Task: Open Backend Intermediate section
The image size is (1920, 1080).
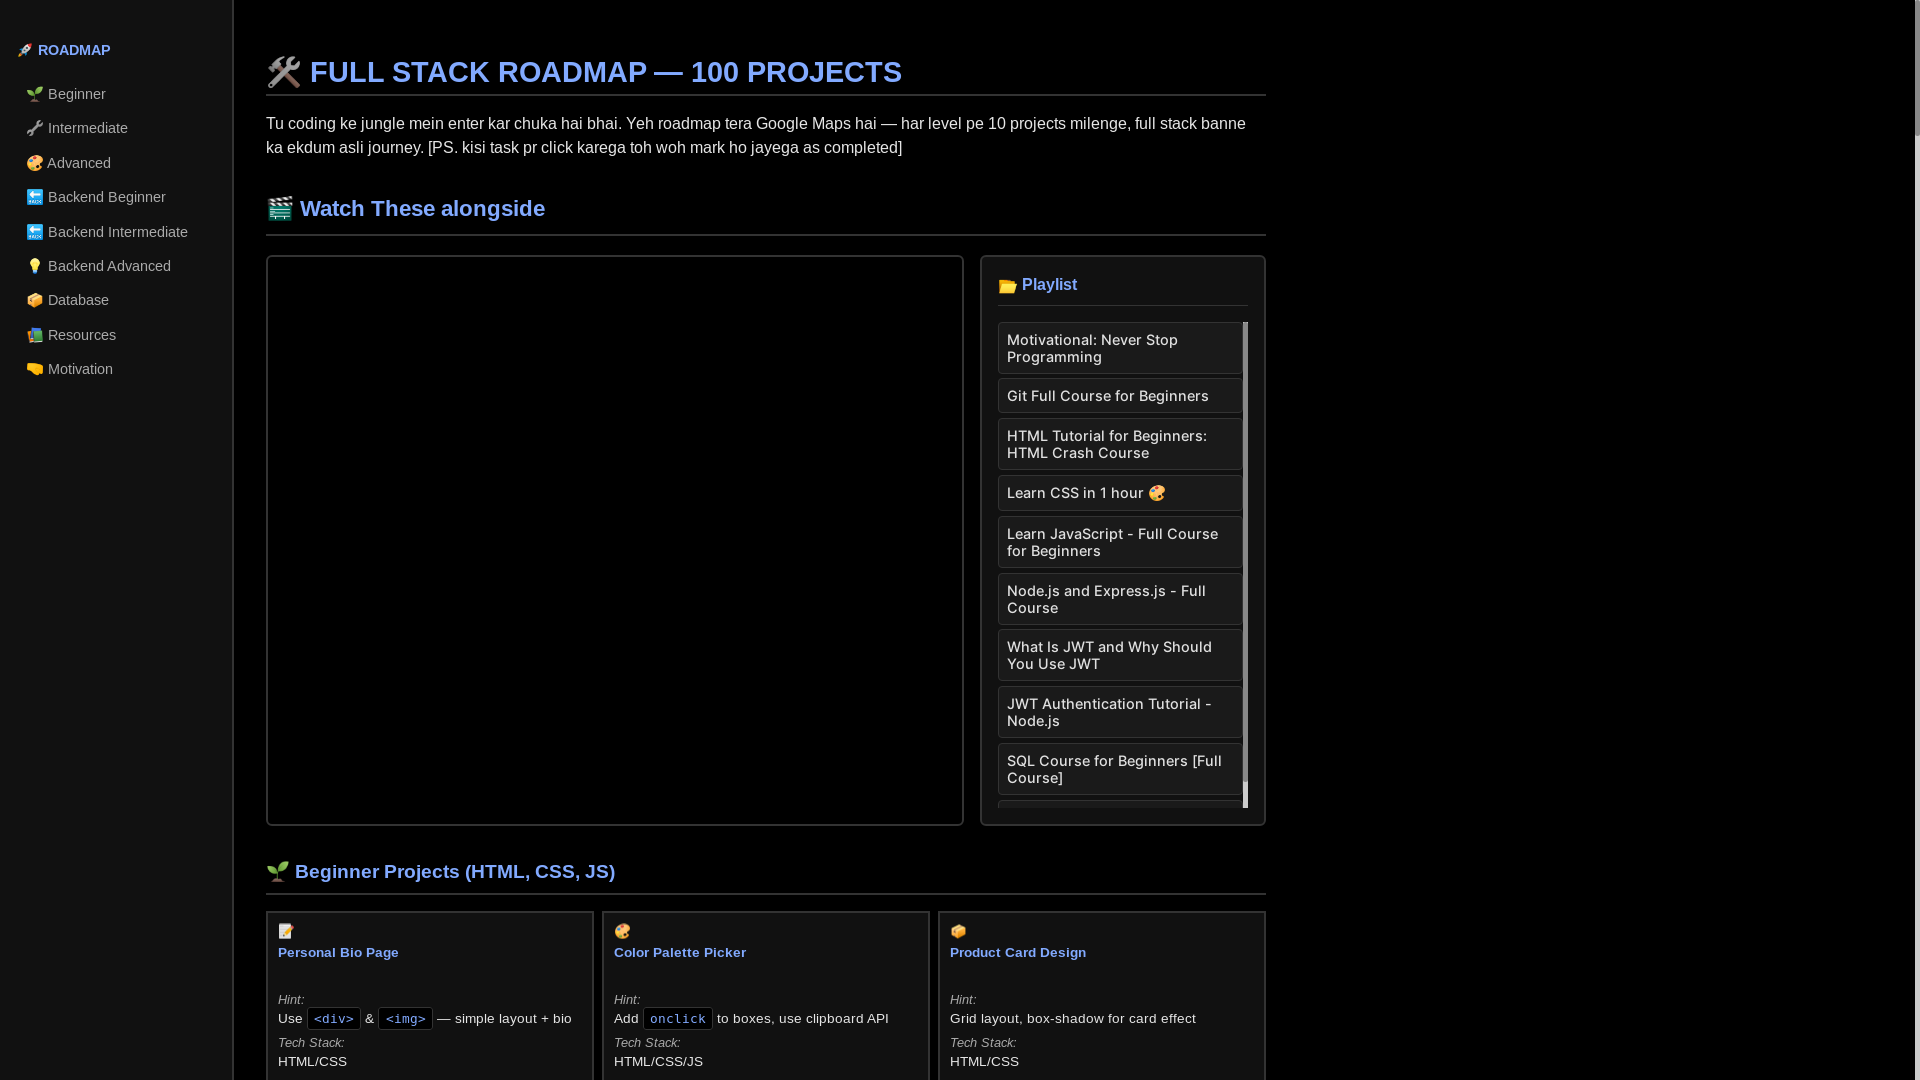Action: click(116, 232)
